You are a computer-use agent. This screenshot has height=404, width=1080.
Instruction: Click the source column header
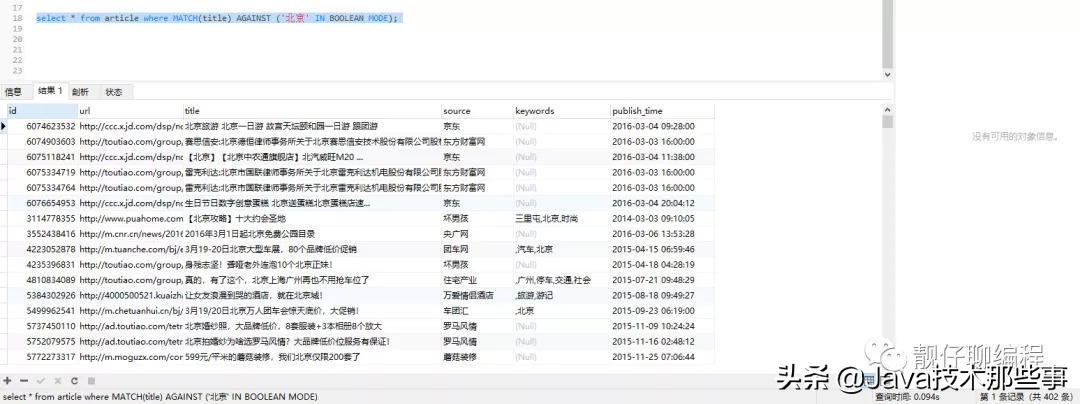(x=476, y=110)
